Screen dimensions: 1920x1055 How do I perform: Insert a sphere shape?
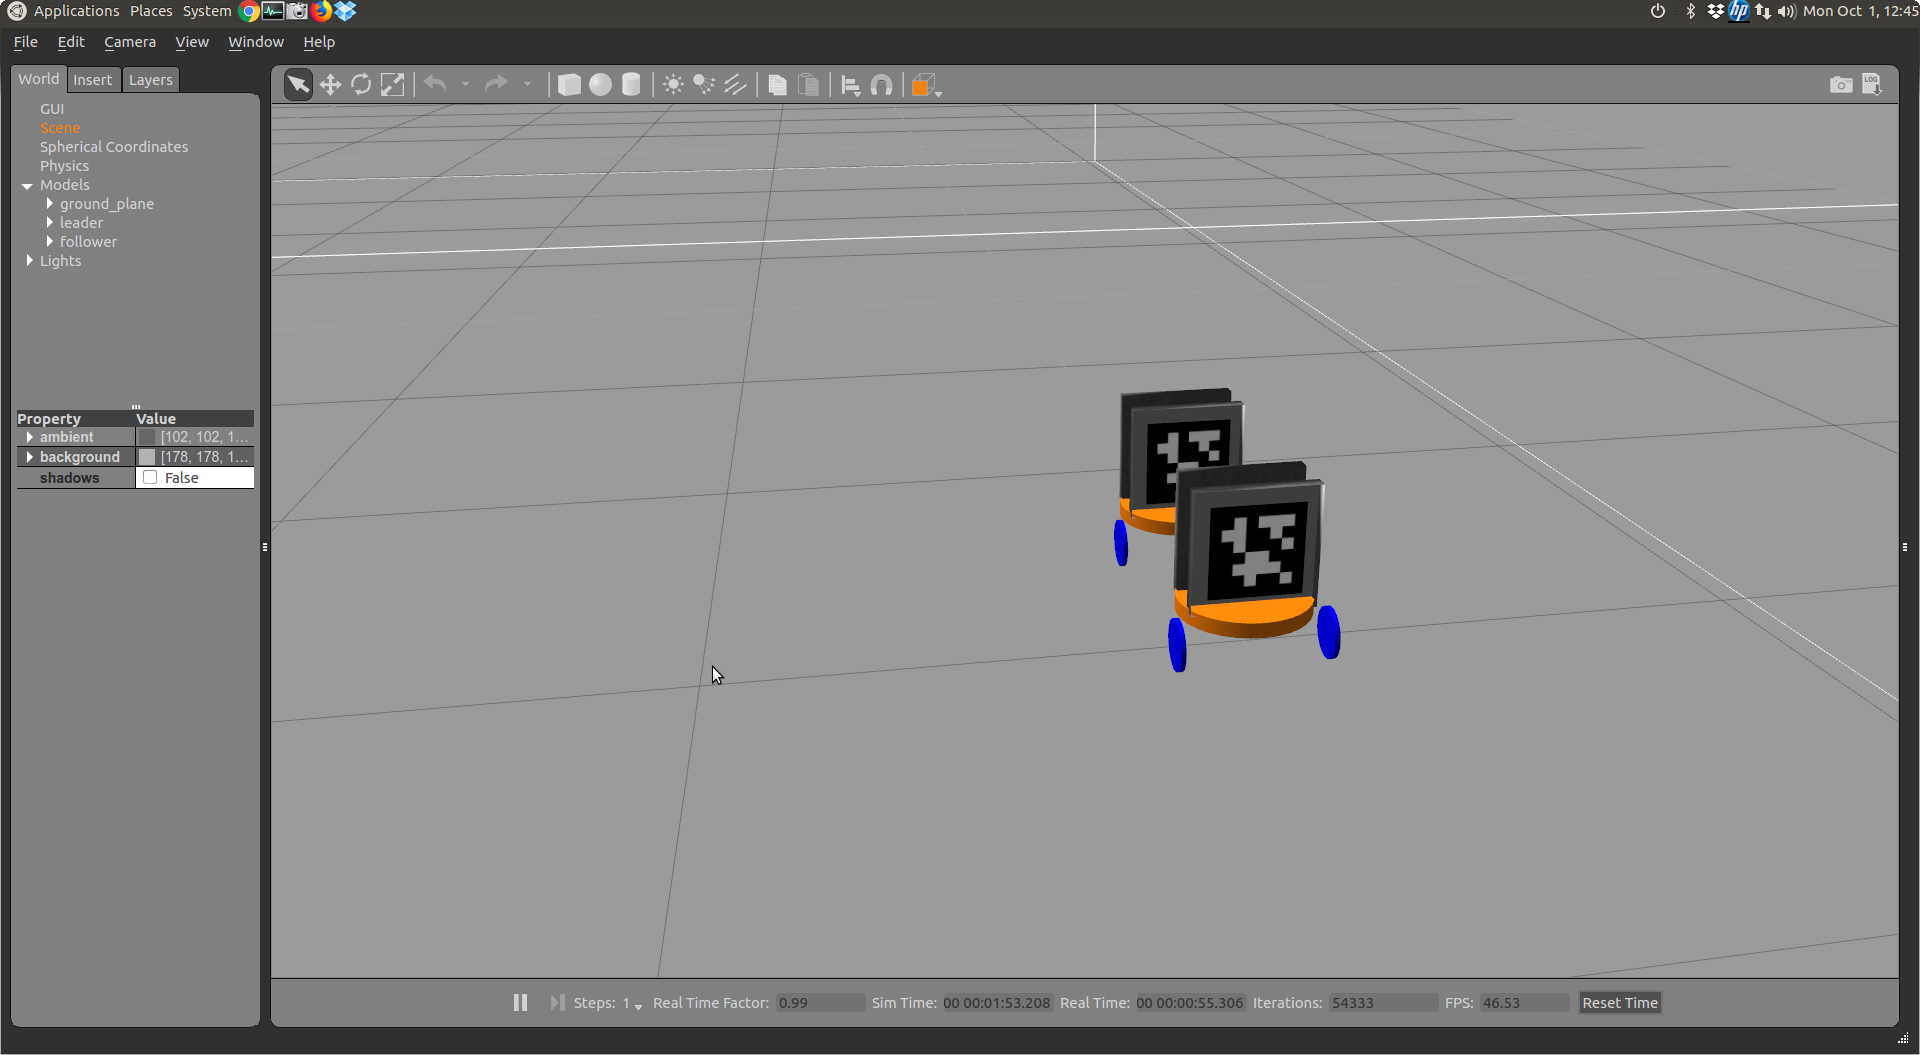coord(600,85)
